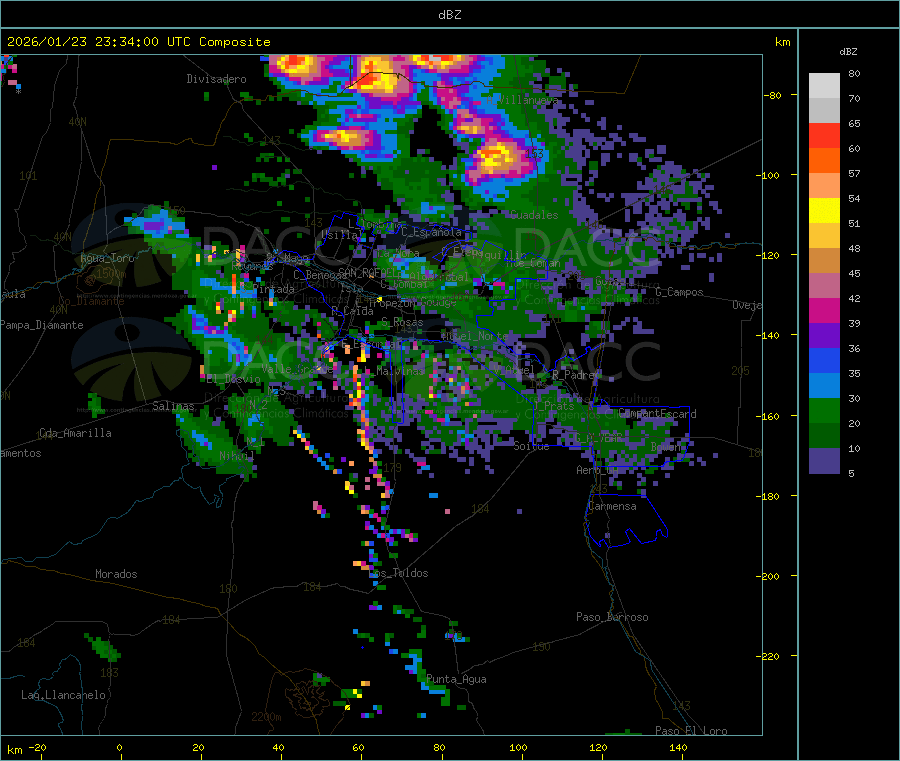Click the Cda_Amarilla map label
900x761 pixels.
pos(75,433)
